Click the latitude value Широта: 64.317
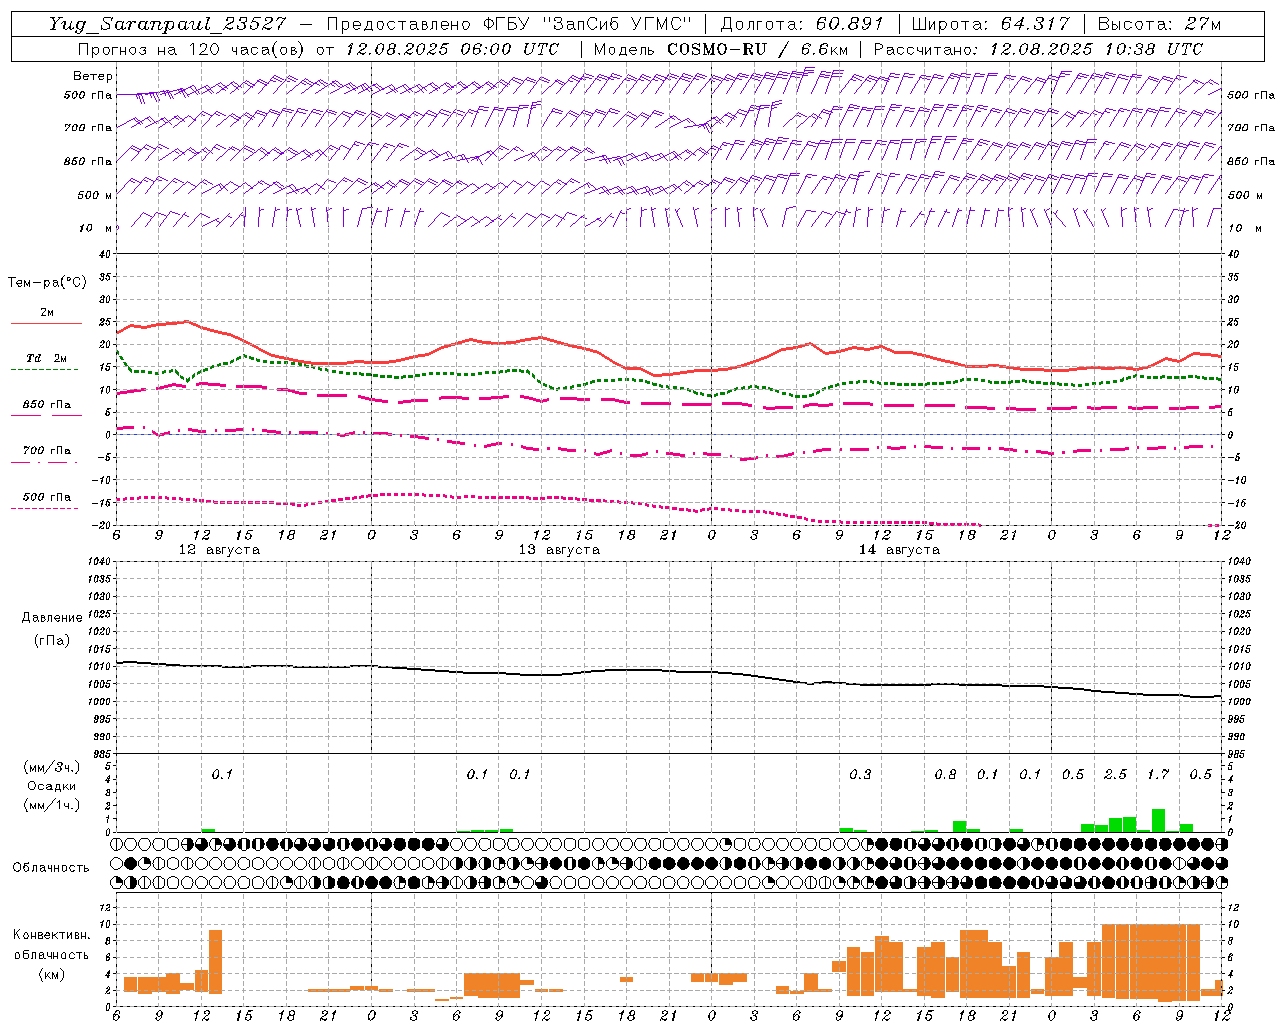The height and width of the screenshot is (1024, 1280). click(x=990, y=24)
